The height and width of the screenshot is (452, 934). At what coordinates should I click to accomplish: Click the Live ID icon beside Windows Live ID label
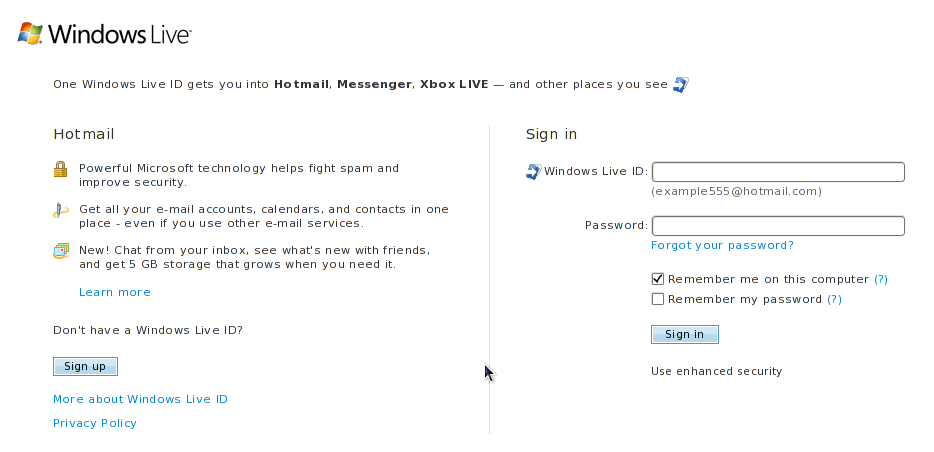coord(534,172)
